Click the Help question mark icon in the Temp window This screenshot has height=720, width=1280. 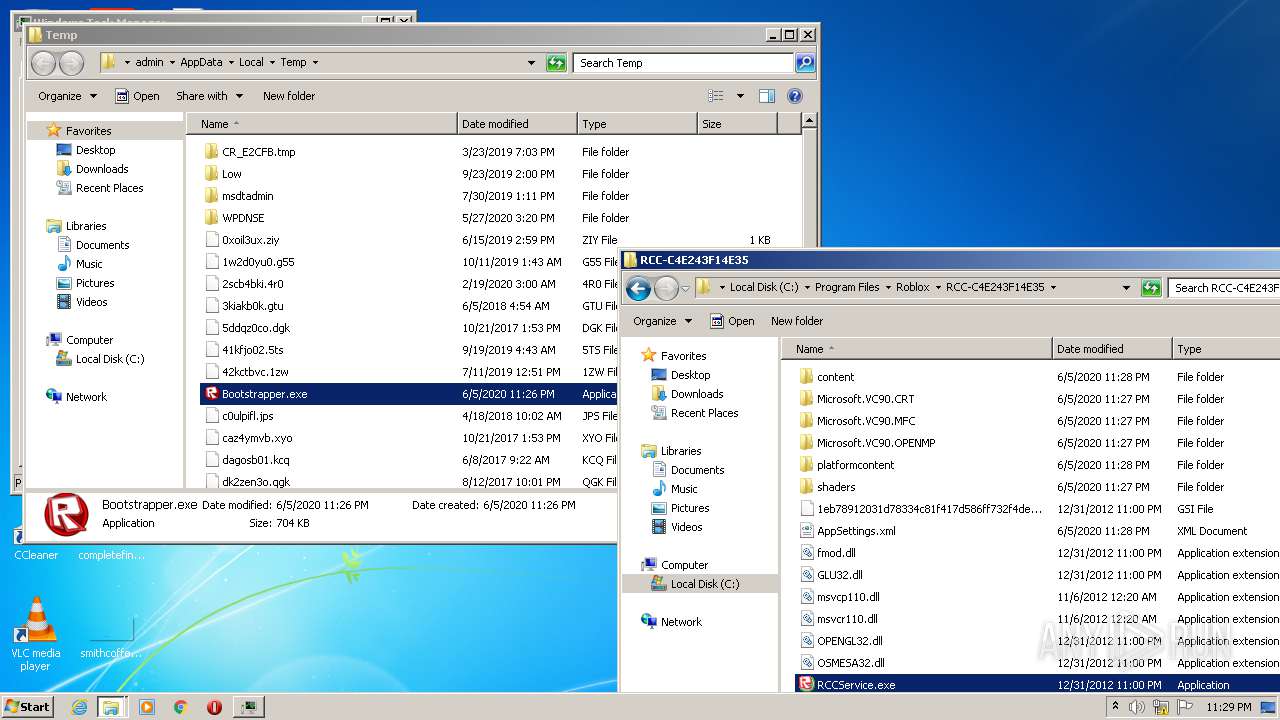pyautogui.click(x=795, y=96)
